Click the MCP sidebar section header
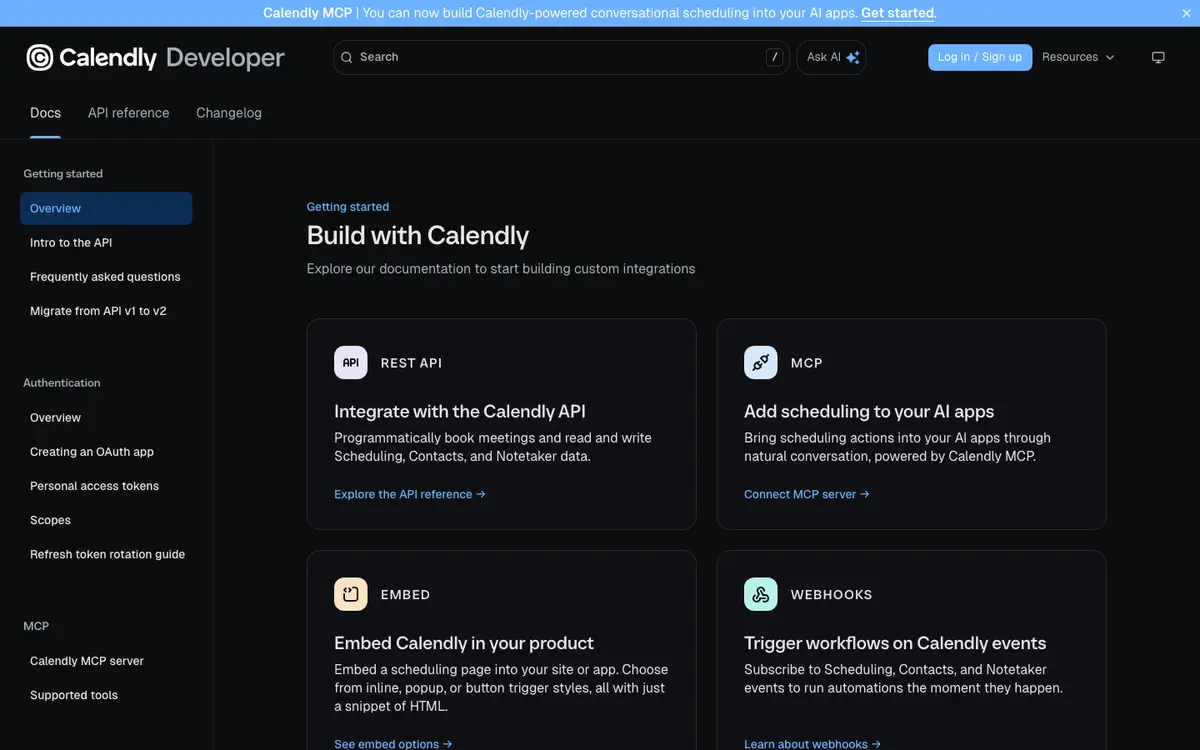The width and height of the screenshot is (1200, 750). point(36,626)
